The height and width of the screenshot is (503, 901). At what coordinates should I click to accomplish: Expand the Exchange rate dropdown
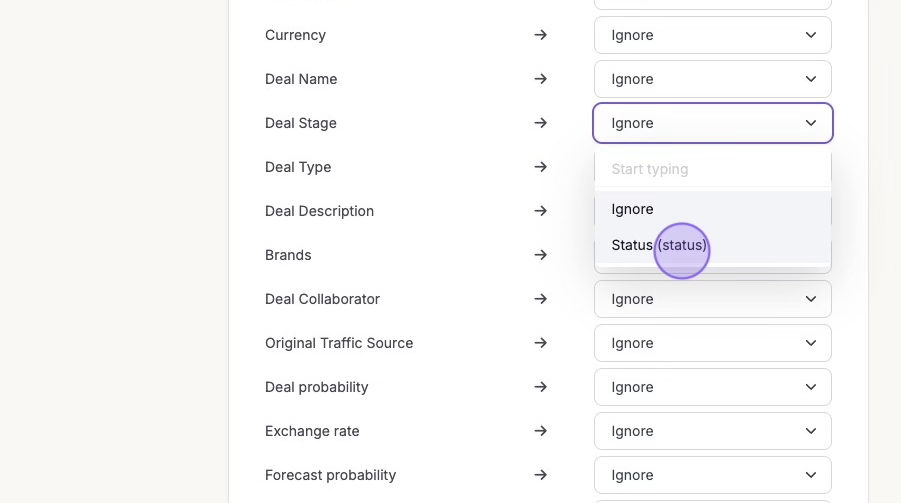pyautogui.click(x=712, y=431)
